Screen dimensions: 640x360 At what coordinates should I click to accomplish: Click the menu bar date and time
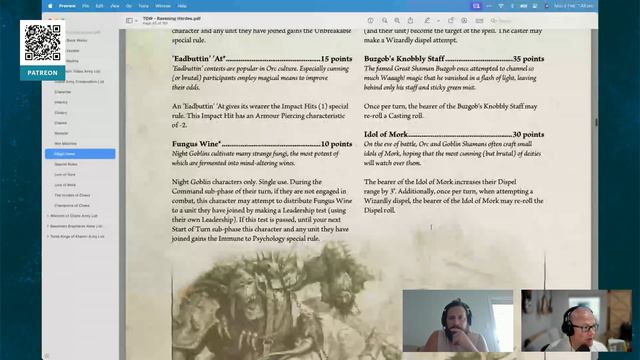point(573,6)
